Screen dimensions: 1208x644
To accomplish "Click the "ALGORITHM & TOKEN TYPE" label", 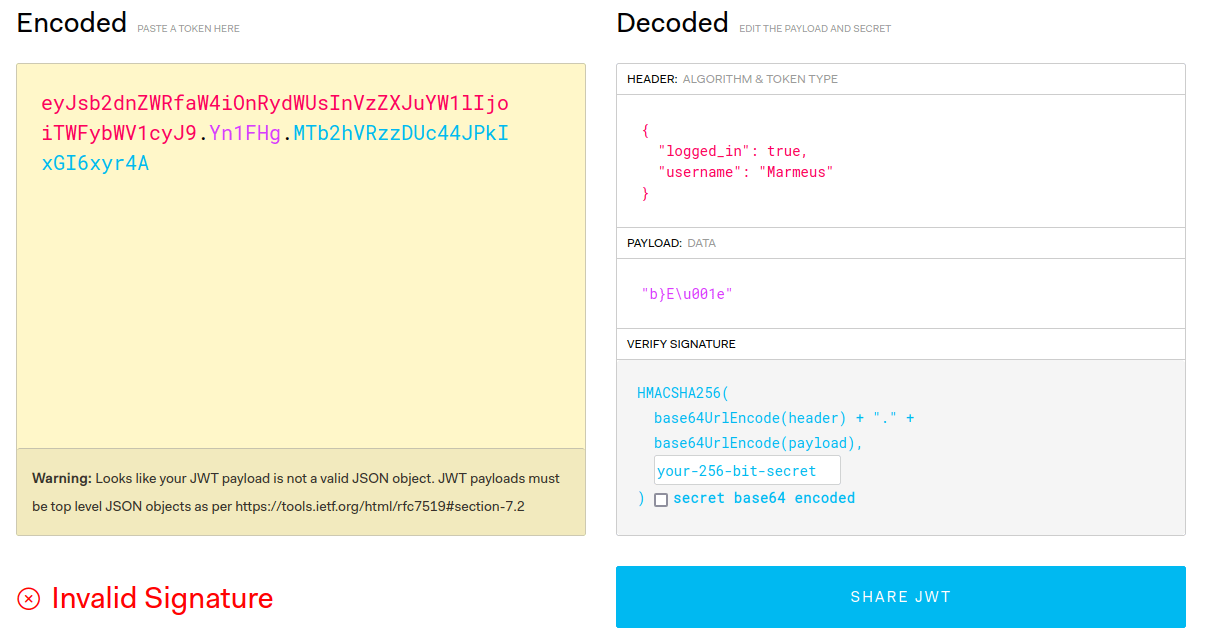I will pos(760,79).
